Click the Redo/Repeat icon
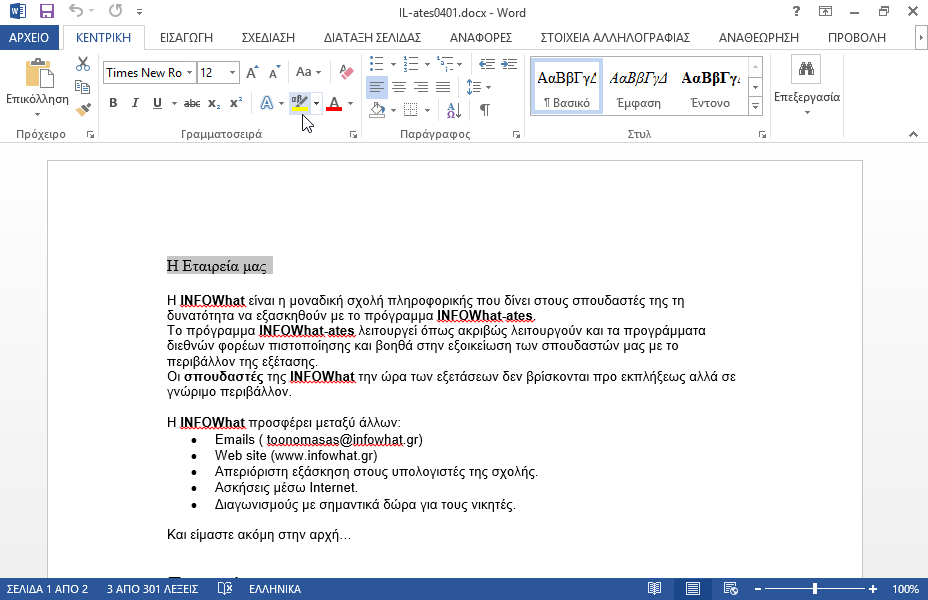This screenshot has height=600, width=928. point(115,11)
